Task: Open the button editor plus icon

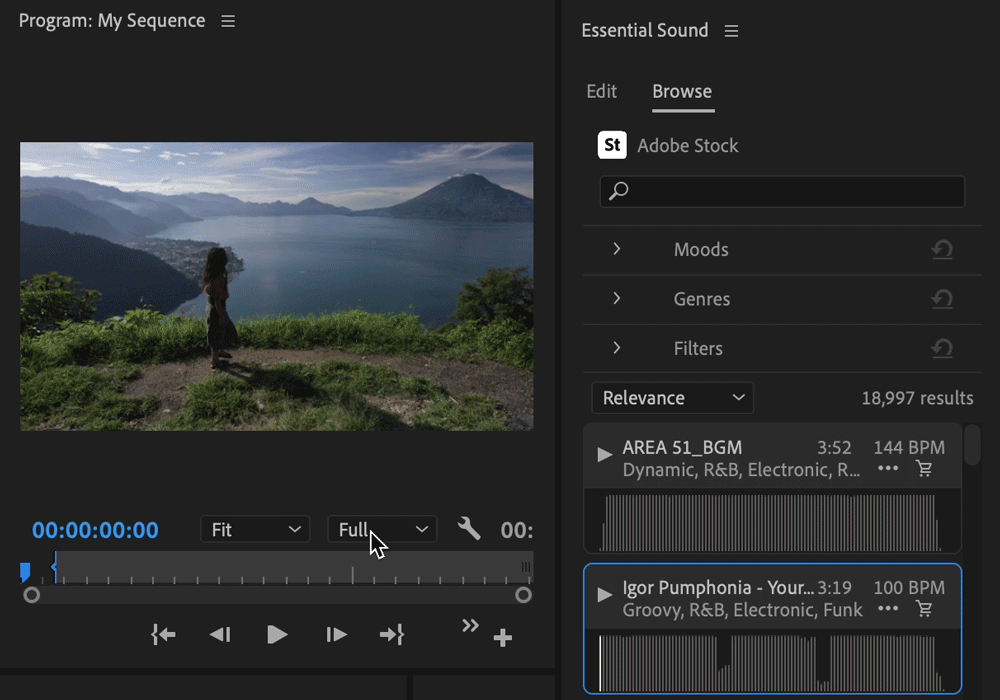Action: click(503, 638)
